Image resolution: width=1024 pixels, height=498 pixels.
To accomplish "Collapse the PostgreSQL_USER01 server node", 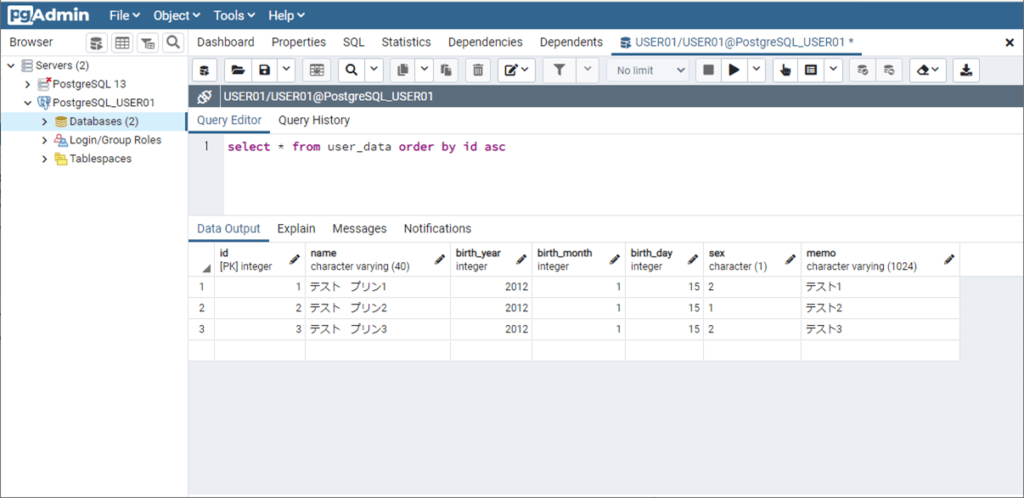I will [x=28, y=103].
